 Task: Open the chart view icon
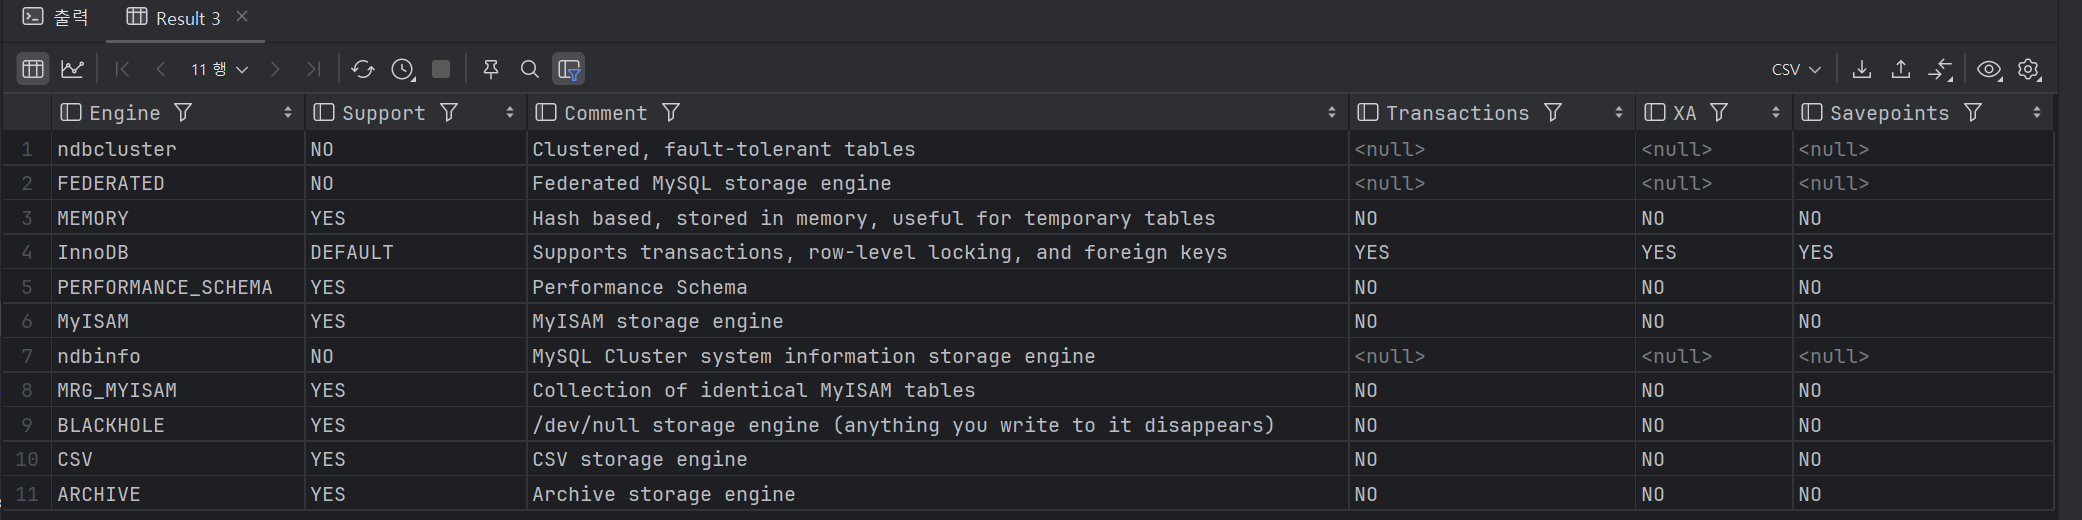pyautogui.click(x=72, y=69)
